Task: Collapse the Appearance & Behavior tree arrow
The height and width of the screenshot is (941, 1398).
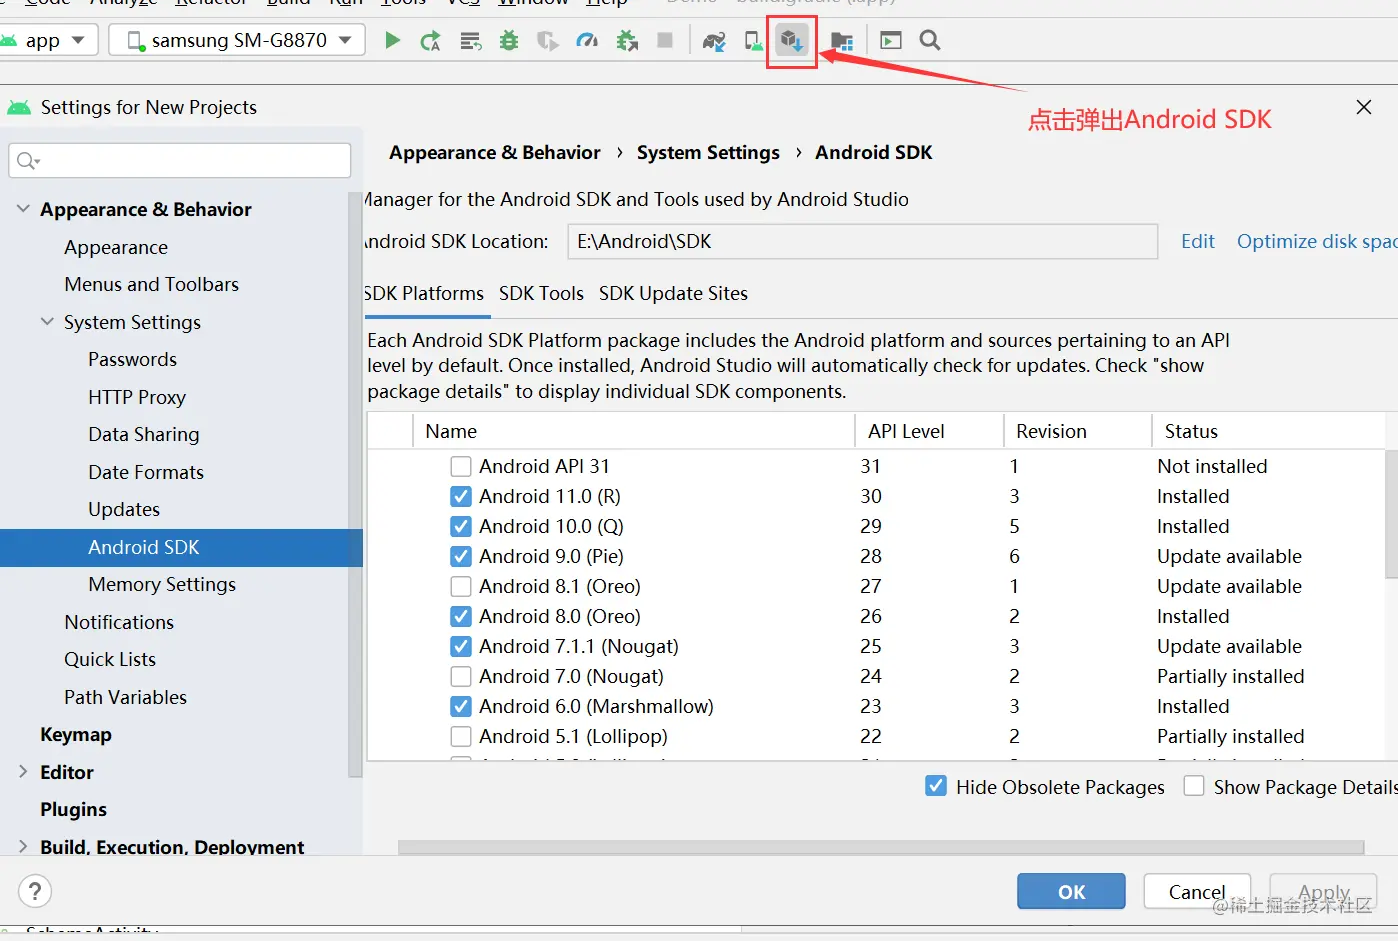Action: tap(23, 209)
